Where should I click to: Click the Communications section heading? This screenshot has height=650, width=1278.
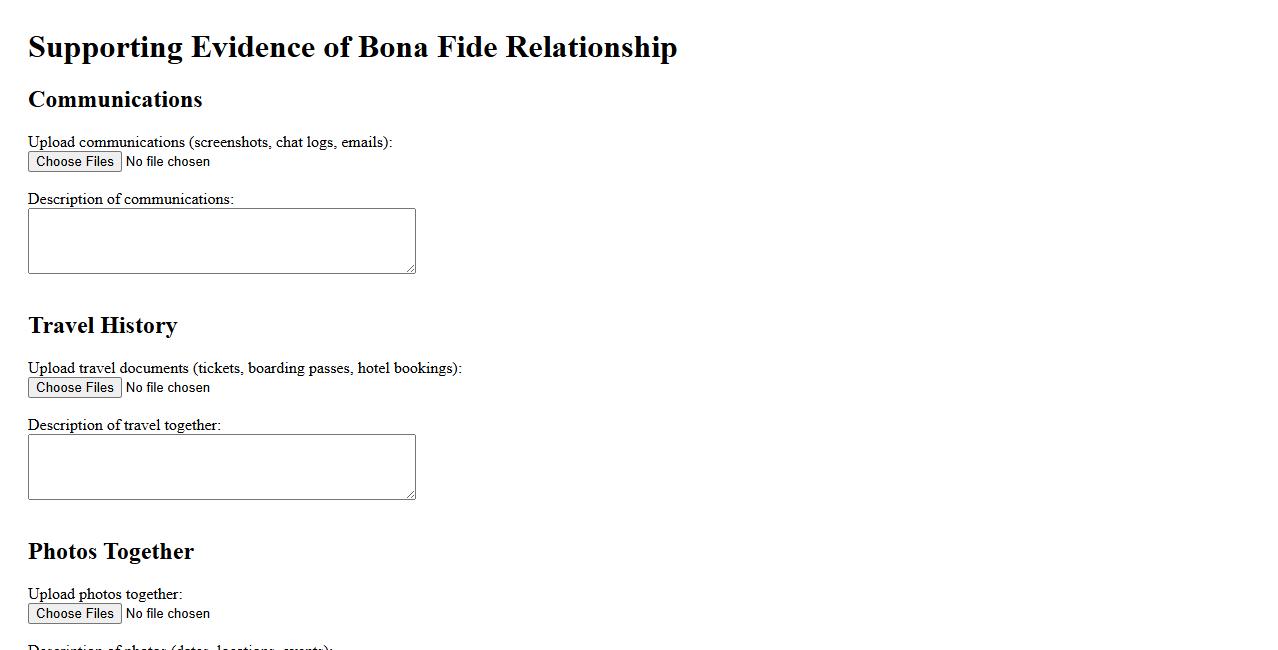[115, 100]
